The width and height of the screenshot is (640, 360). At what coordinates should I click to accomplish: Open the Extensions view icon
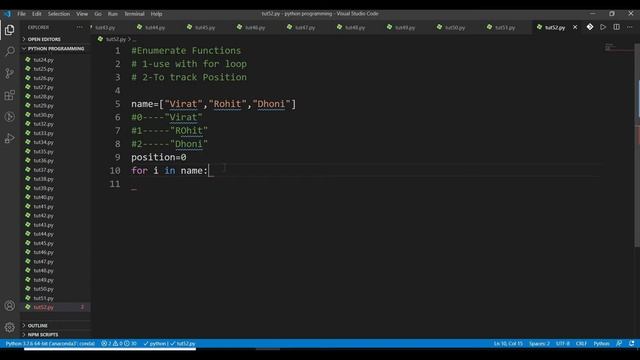pos(10,95)
